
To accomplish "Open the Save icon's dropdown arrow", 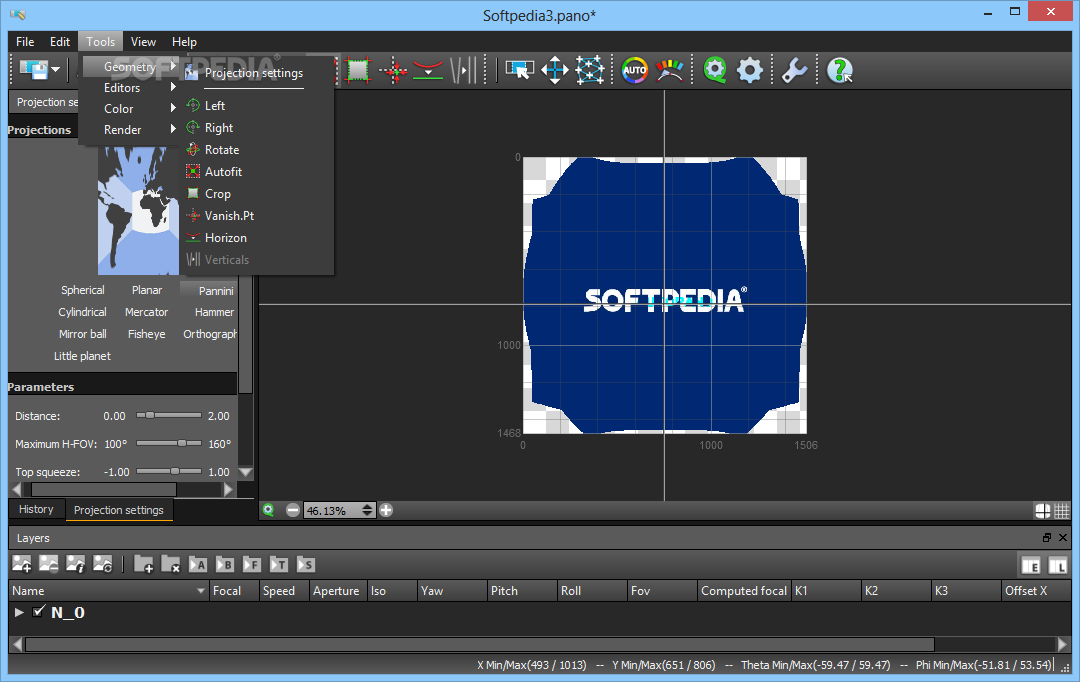I will pos(56,70).
